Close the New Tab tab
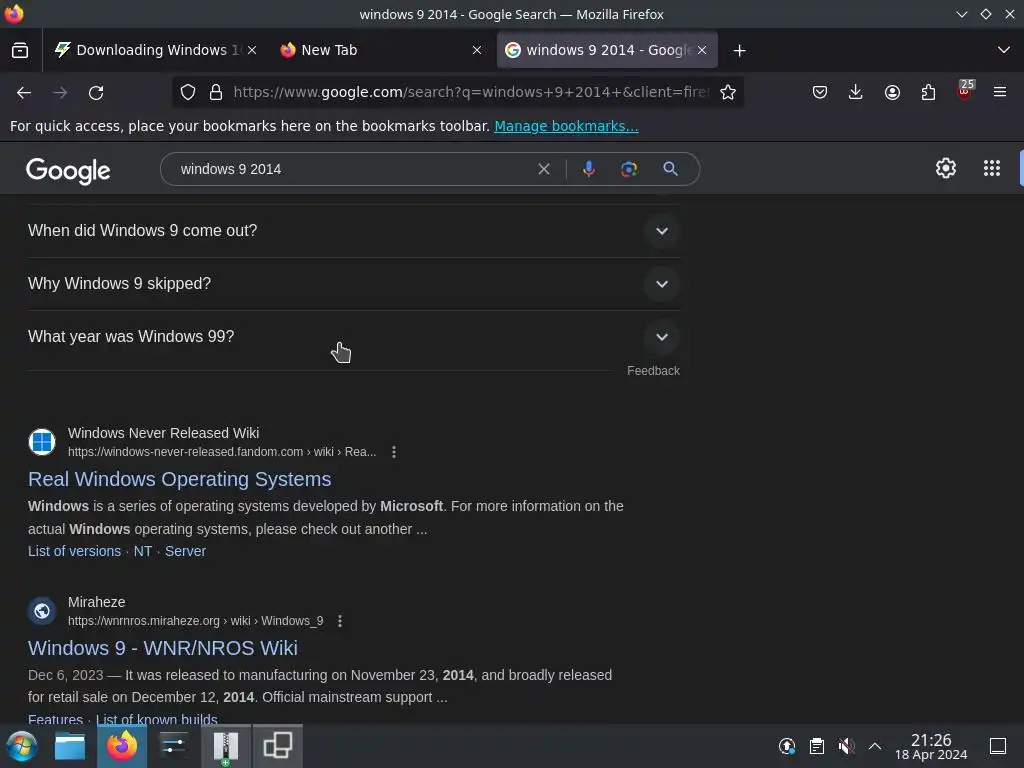The height and width of the screenshot is (768, 1024). point(477,50)
